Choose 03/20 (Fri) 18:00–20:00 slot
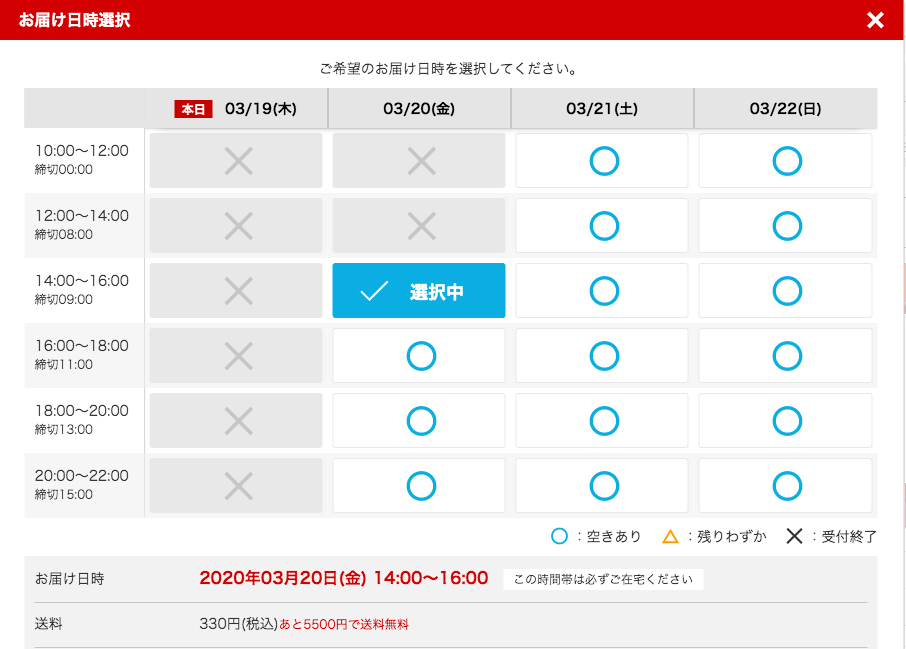This screenshot has width=906, height=649. click(x=420, y=421)
